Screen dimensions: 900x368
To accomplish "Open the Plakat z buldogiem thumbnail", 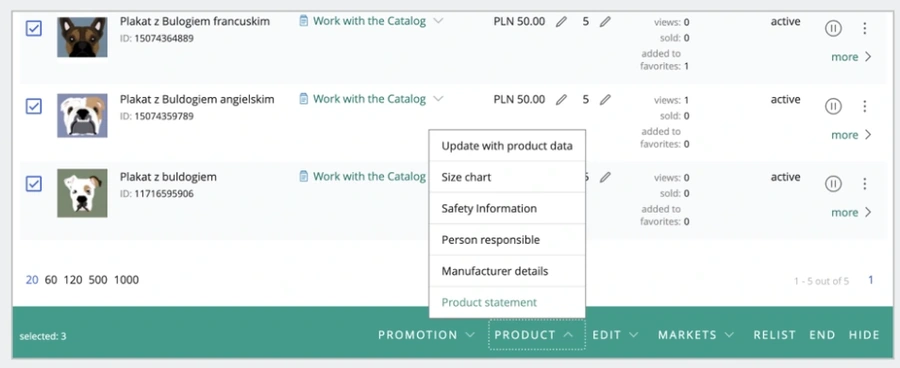I will tap(82, 193).
